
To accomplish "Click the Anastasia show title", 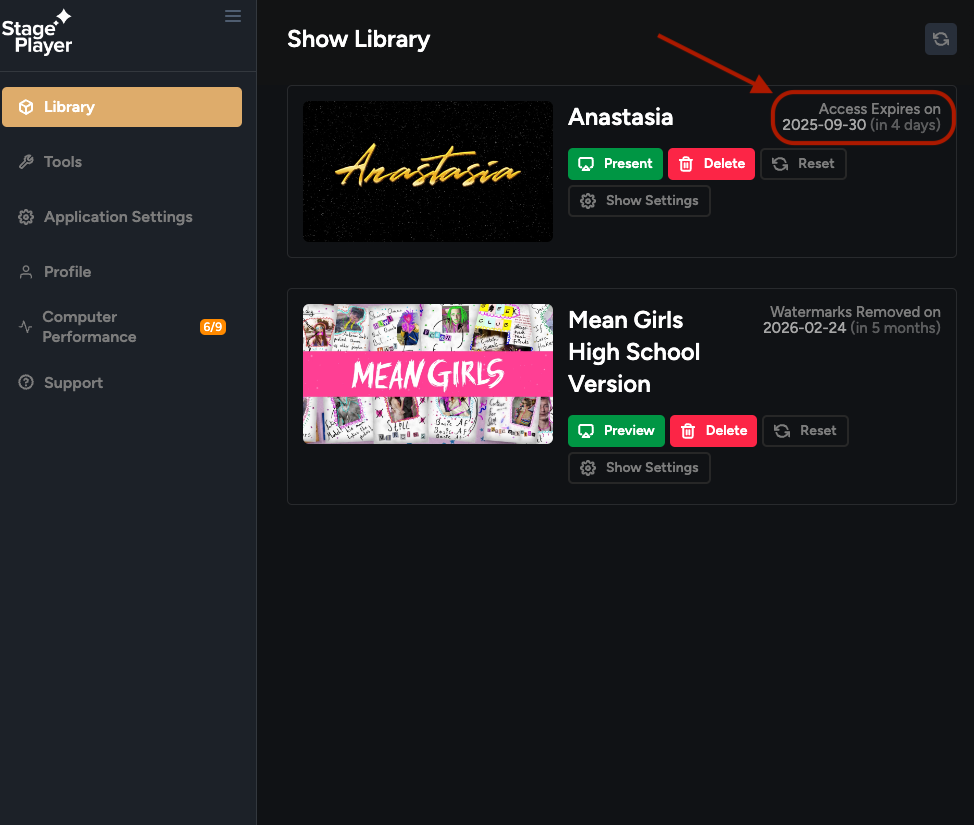I will coord(621,117).
